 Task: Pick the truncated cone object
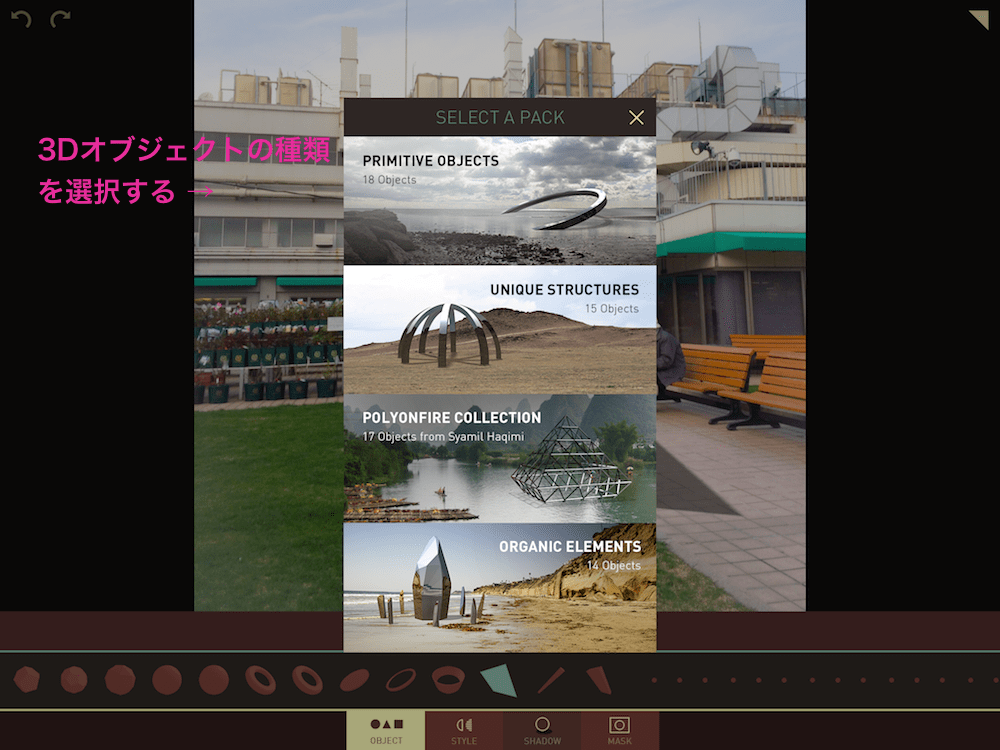pos(599,680)
